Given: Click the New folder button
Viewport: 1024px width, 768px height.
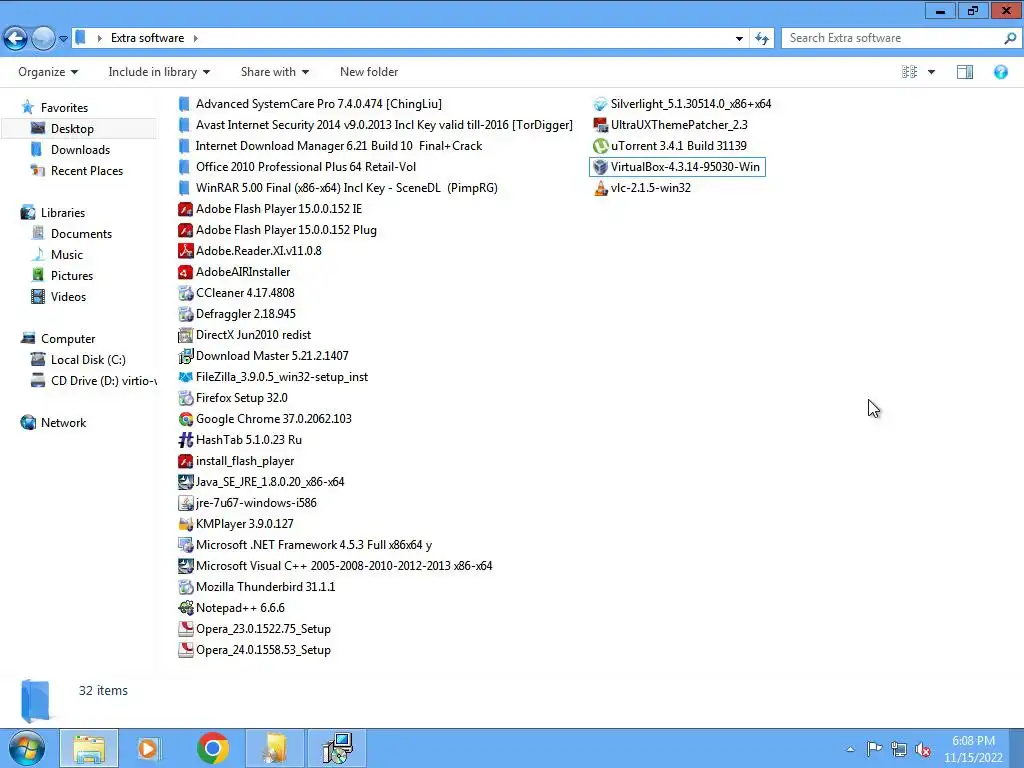Looking at the screenshot, I should point(369,72).
